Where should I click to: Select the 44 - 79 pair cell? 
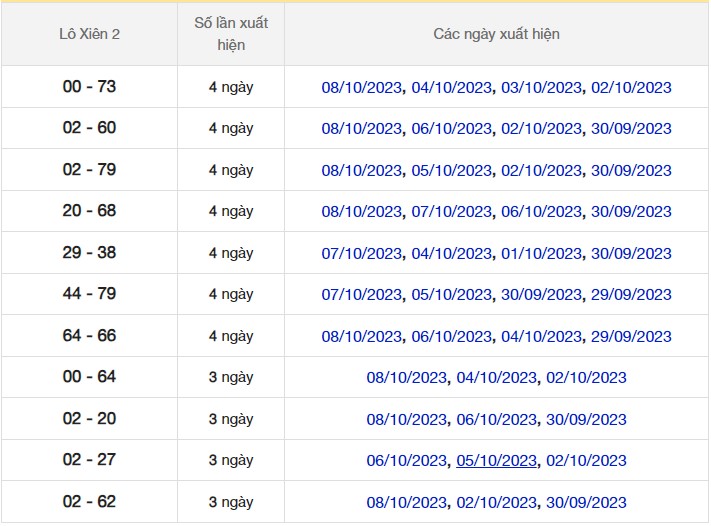pos(89,294)
